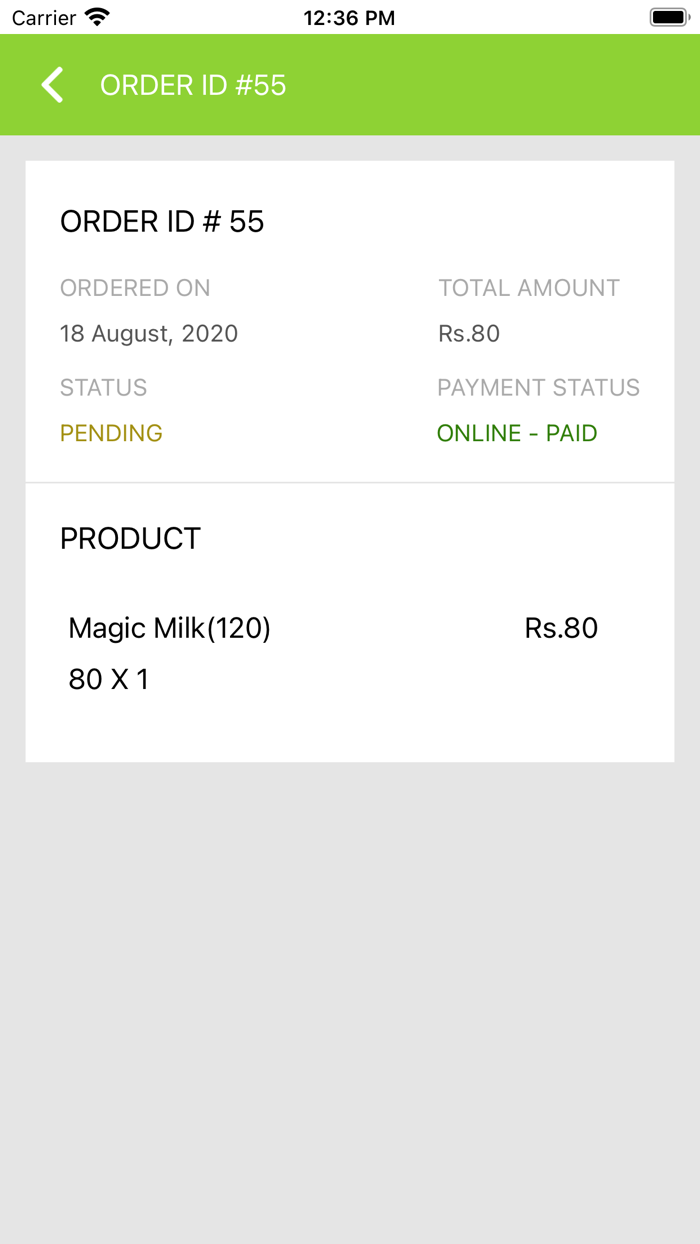The image size is (700, 1244).
Task: Select the ORDER ID # 55 card heading
Action: pos(162,221)
